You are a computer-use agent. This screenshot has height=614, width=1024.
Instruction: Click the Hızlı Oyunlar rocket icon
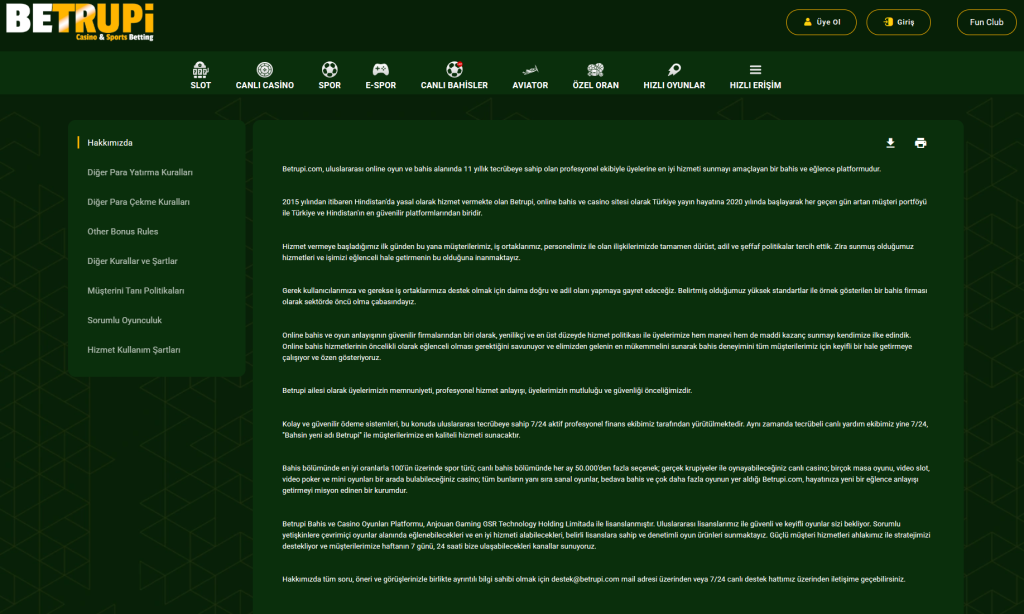click(x=674, y=69)
